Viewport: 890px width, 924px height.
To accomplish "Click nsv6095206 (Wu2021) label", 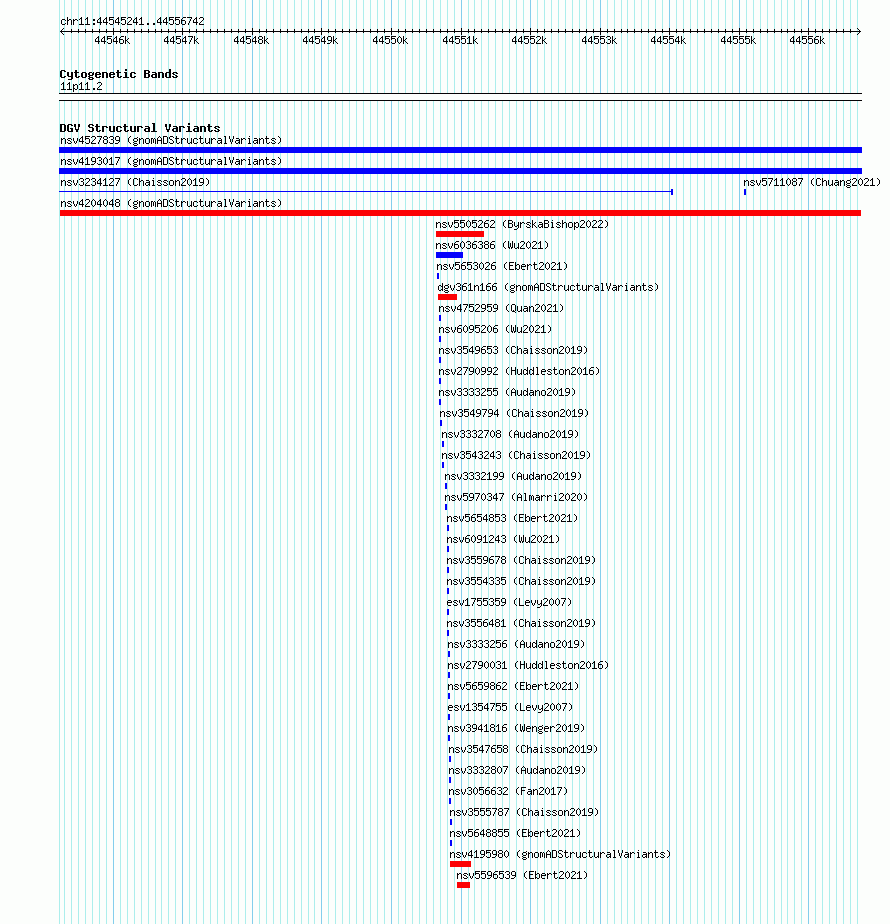I will tap(495, 329).
